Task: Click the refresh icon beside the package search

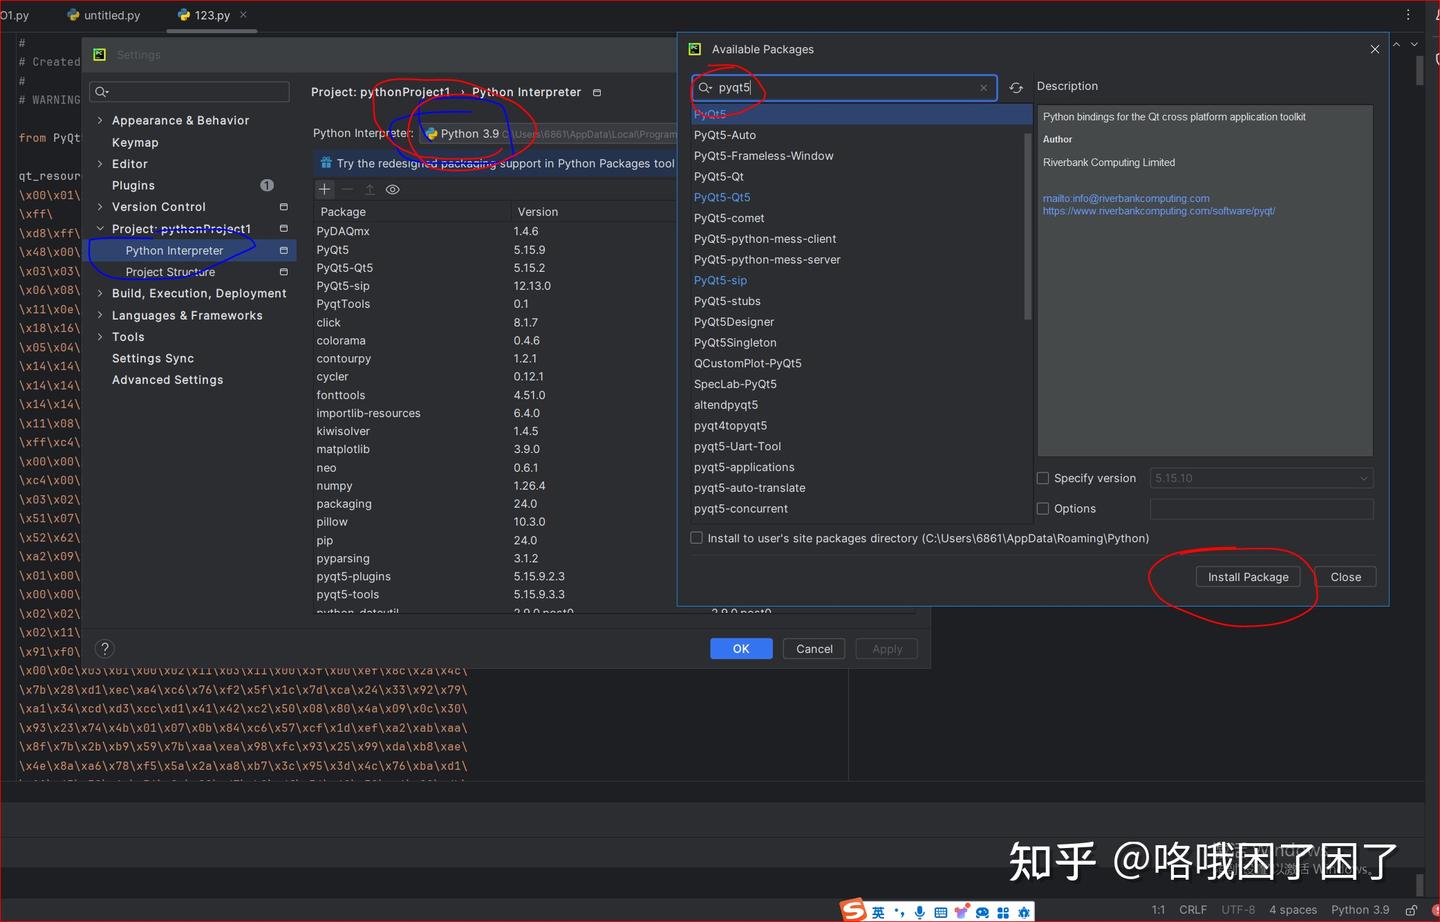Action: tap(1016, 87)
